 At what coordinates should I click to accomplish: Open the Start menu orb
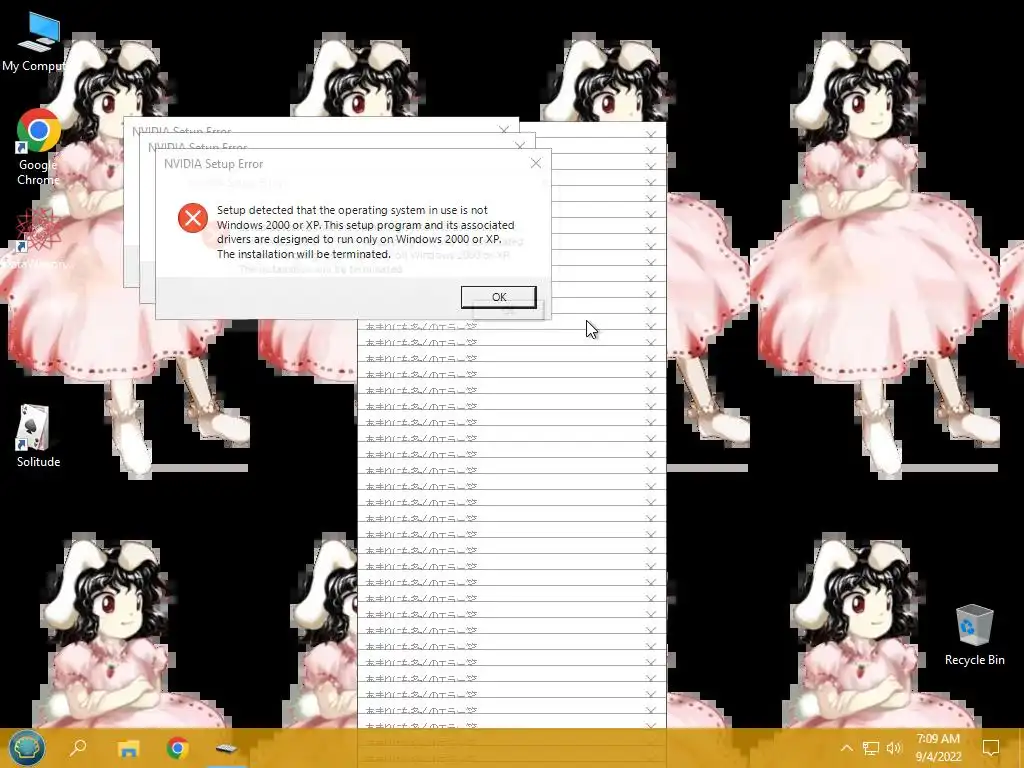tap(27, 748)
